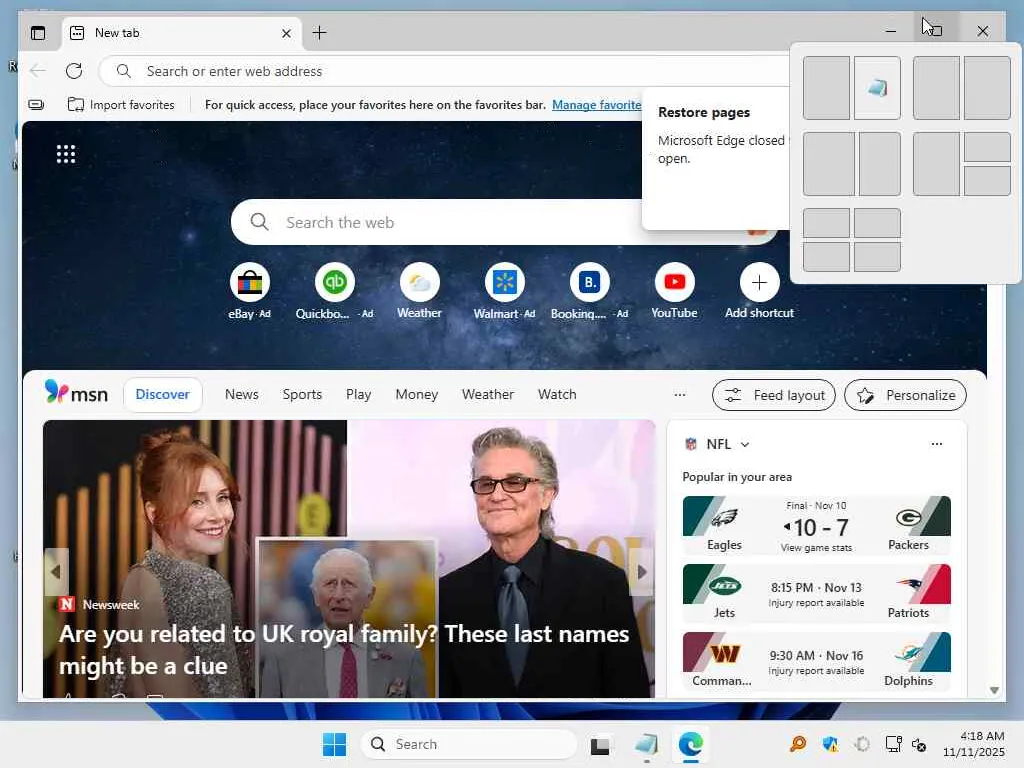The height and width of the screenshot is (768, 1024).
Task: Click the display network tray icon
Action: click(x=893, y=744)
